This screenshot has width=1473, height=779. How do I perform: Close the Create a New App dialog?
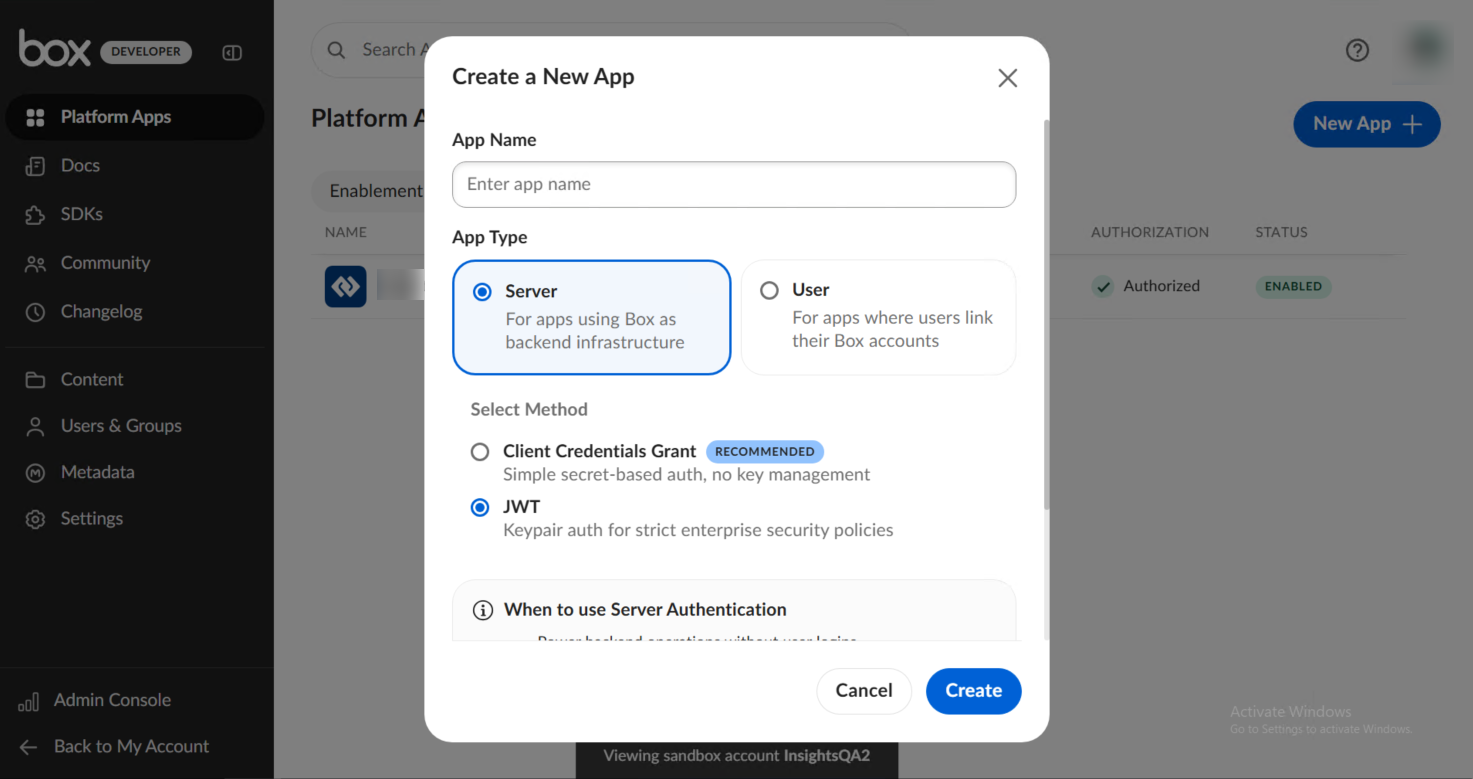point(1008,78)
